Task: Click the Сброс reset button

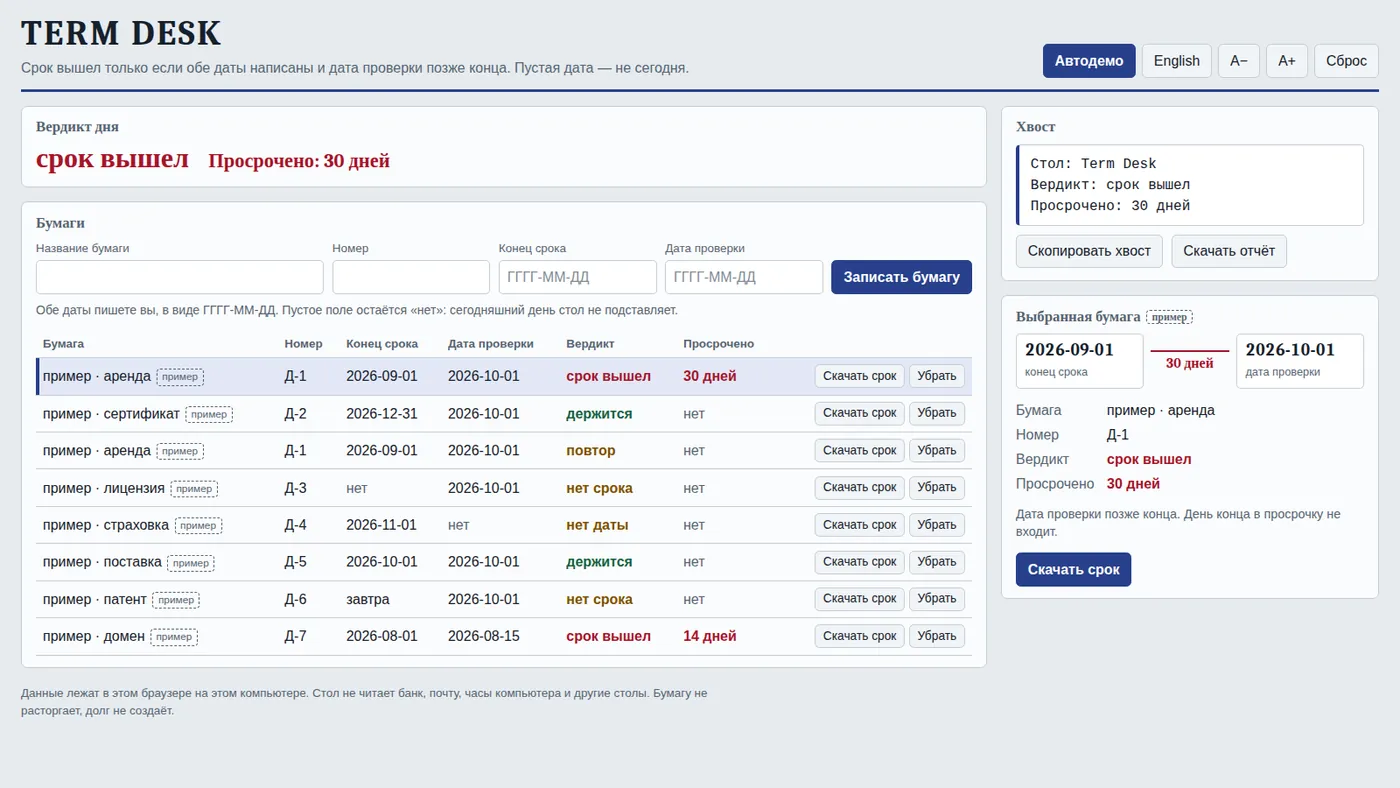Action: 1346,61
